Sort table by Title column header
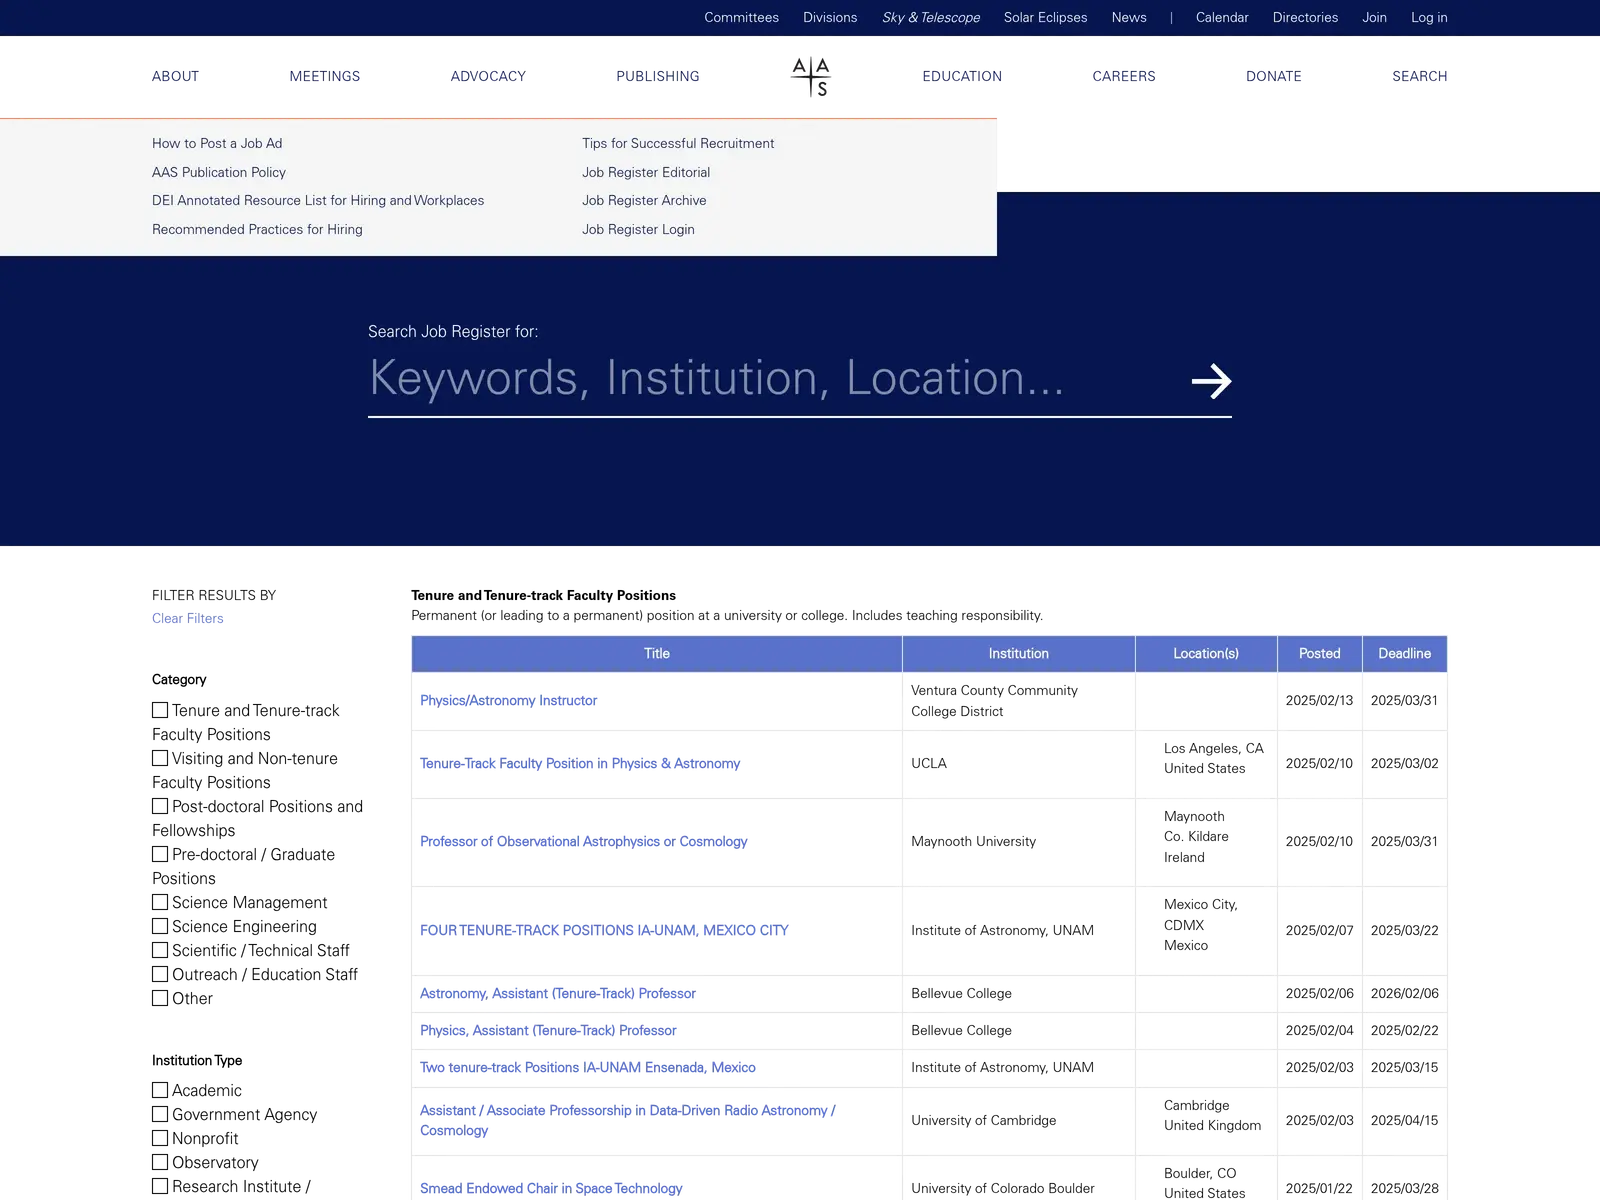 coord(657,653)
